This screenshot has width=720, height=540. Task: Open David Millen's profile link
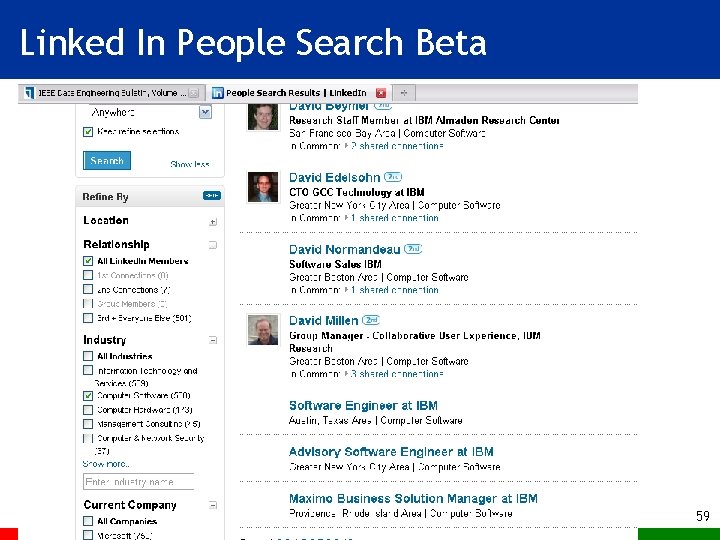[x=324, y=321]
